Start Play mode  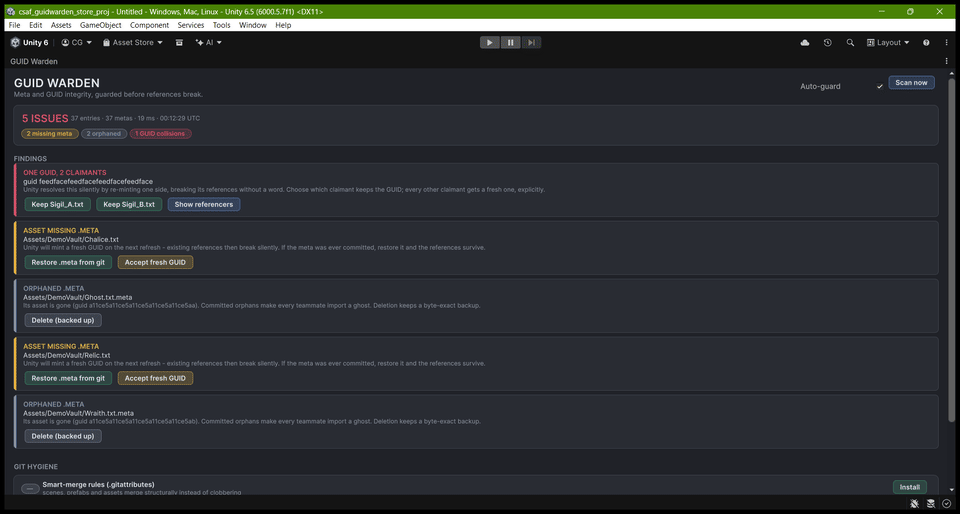tap(489, 42)
